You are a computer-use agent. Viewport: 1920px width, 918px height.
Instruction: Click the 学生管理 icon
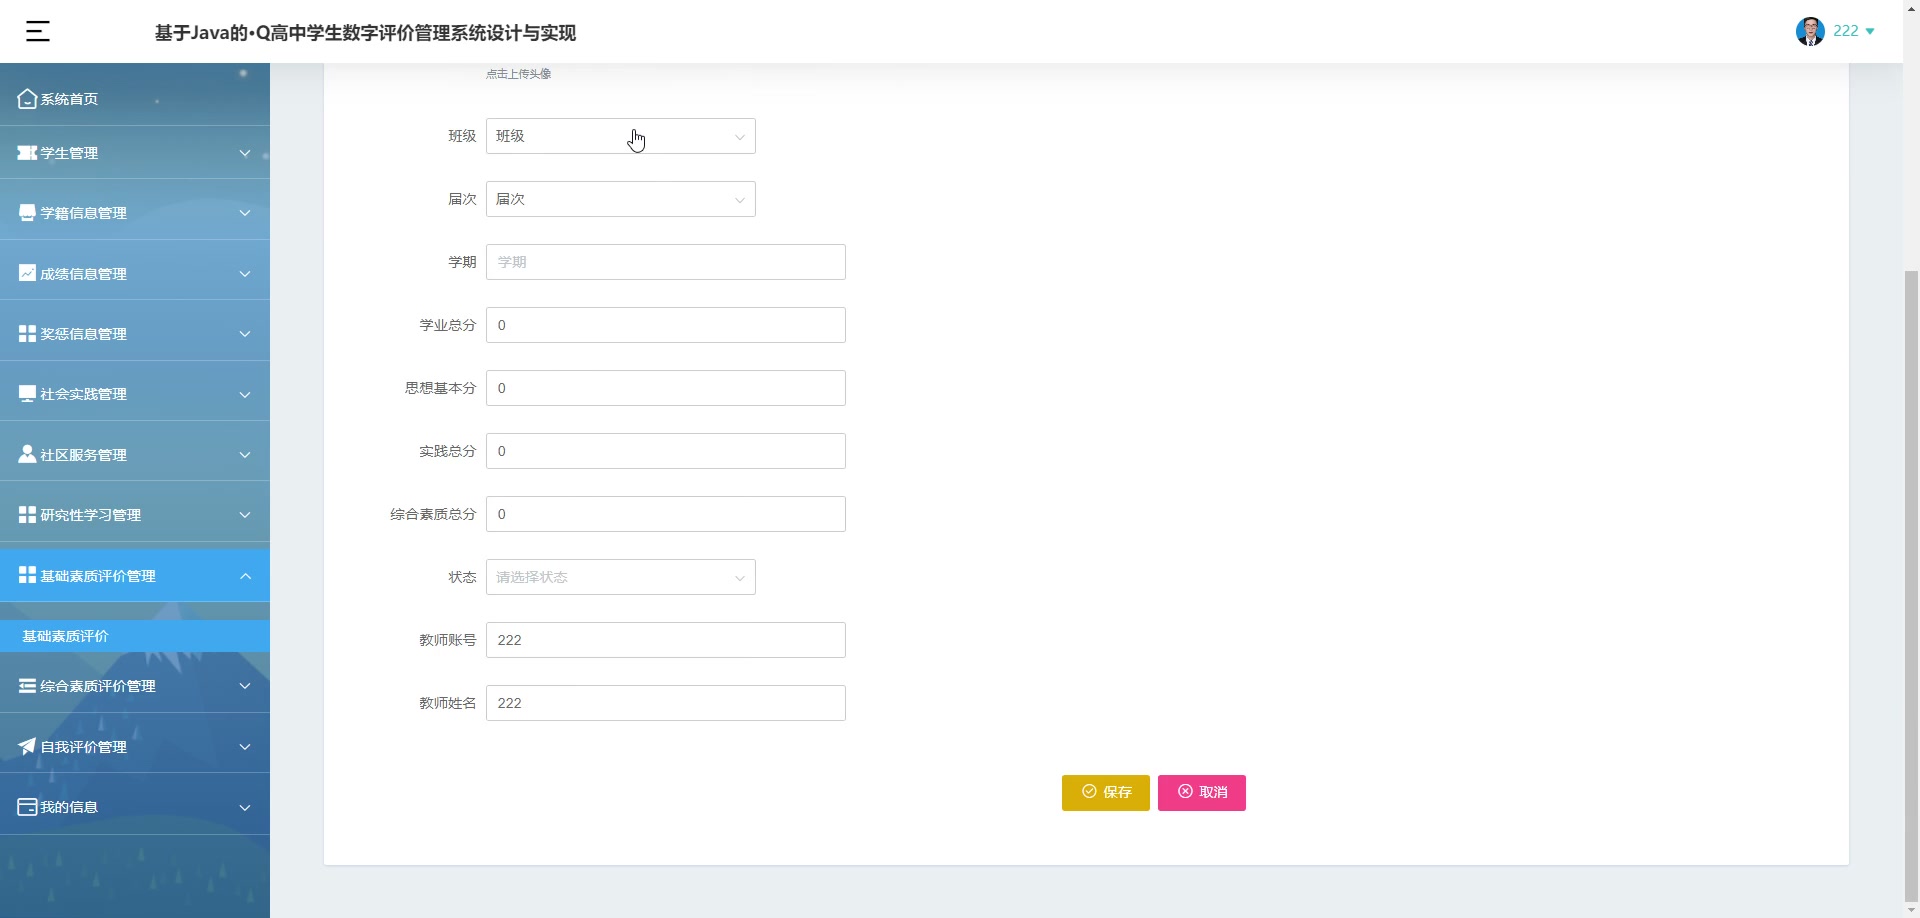27,153
